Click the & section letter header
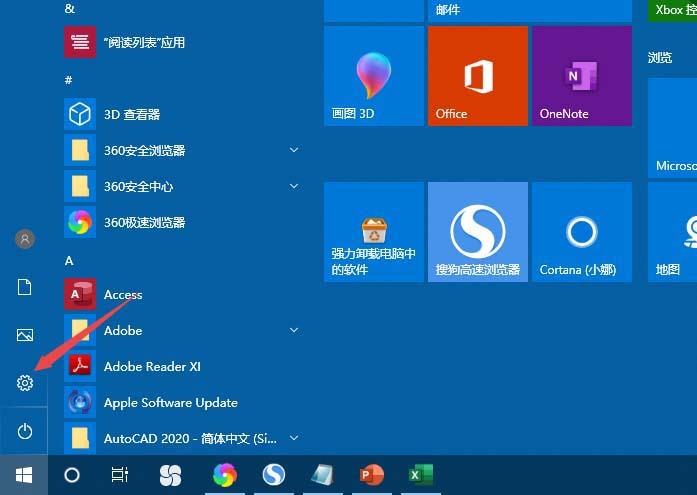Viewport: 697px width, 495px height. point(69,8)
